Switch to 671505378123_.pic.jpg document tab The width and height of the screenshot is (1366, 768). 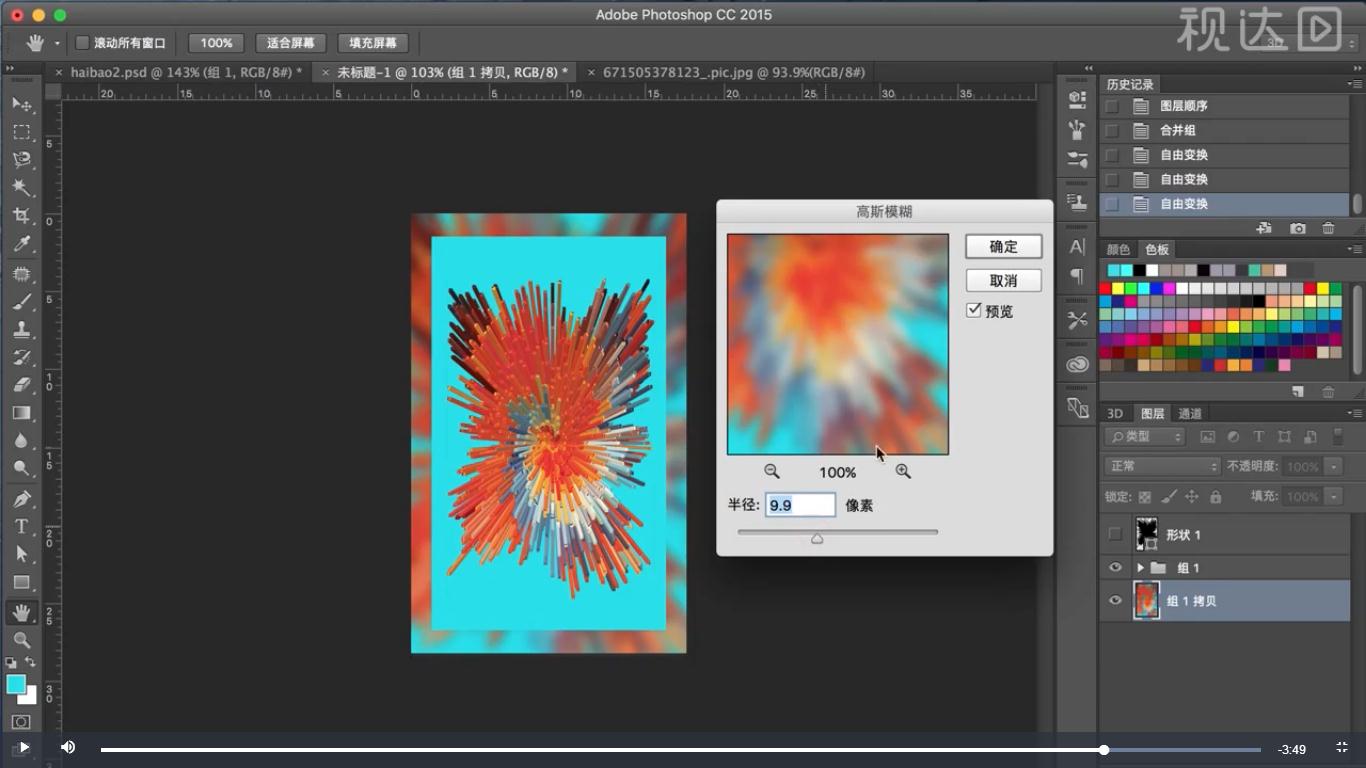[x=734, y=72]
